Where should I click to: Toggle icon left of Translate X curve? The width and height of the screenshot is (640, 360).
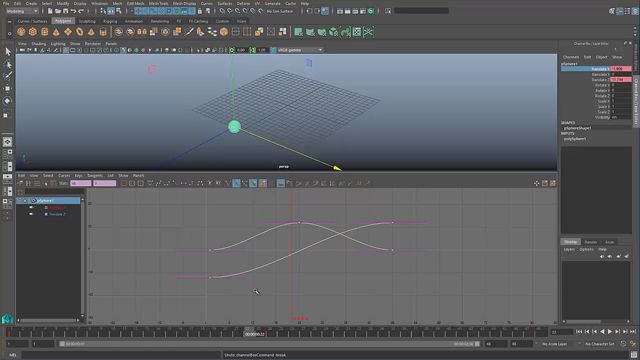tap(31, 207)
